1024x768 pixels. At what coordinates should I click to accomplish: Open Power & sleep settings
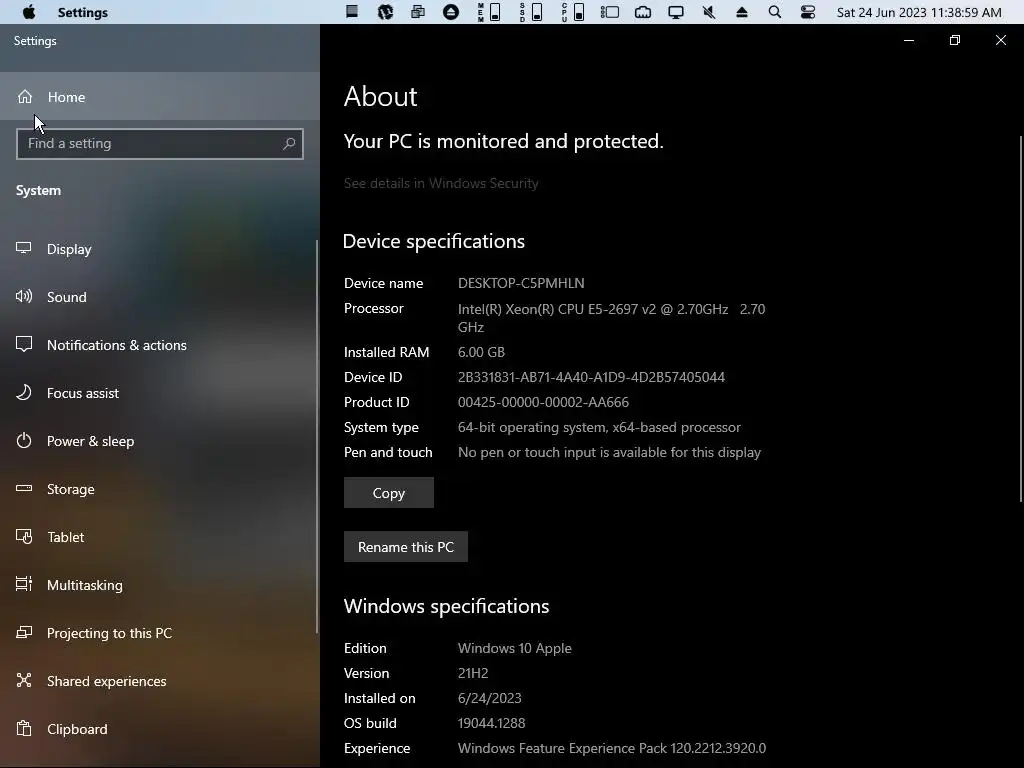click(159, 441)
